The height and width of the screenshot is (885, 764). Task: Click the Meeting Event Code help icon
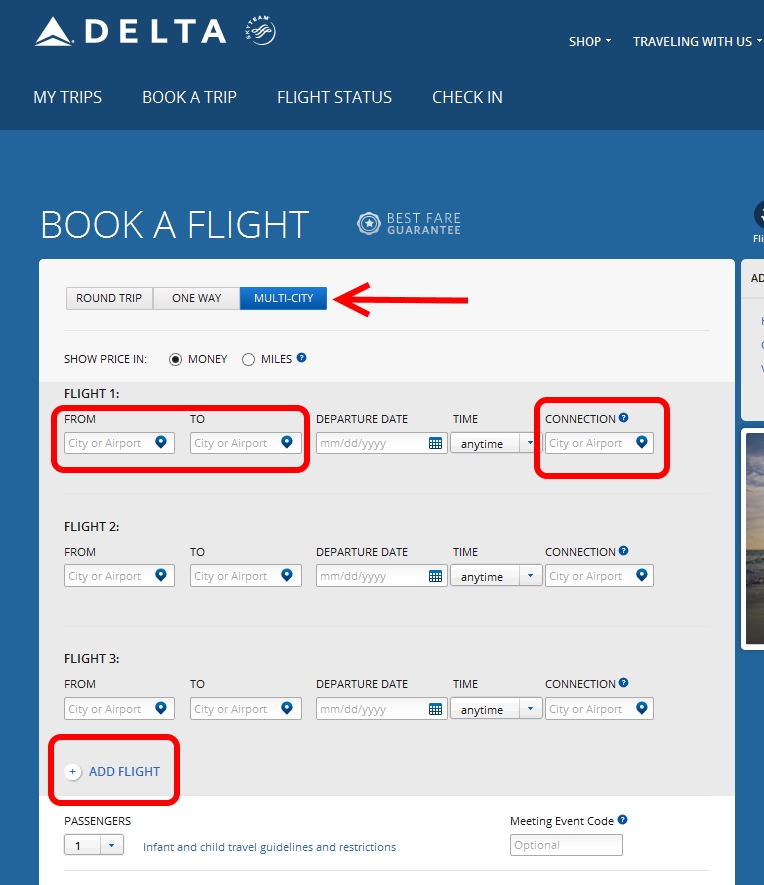(623, 820)
